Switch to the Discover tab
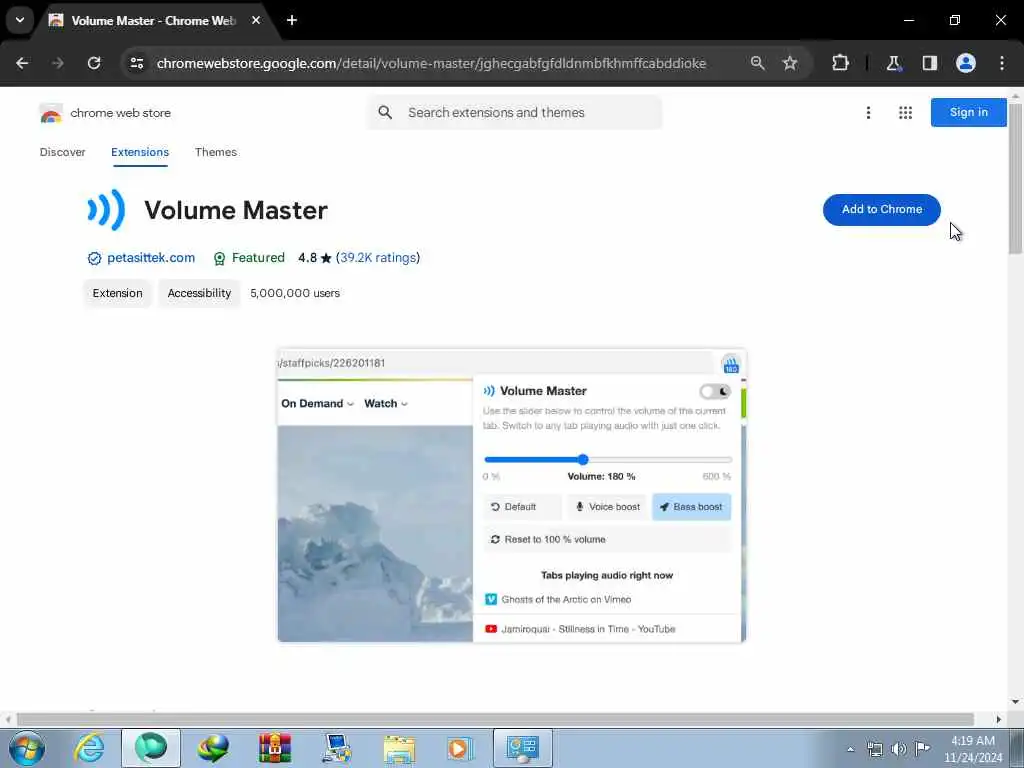Viewport: 1024px width, 768px height. tap(63, 152)
